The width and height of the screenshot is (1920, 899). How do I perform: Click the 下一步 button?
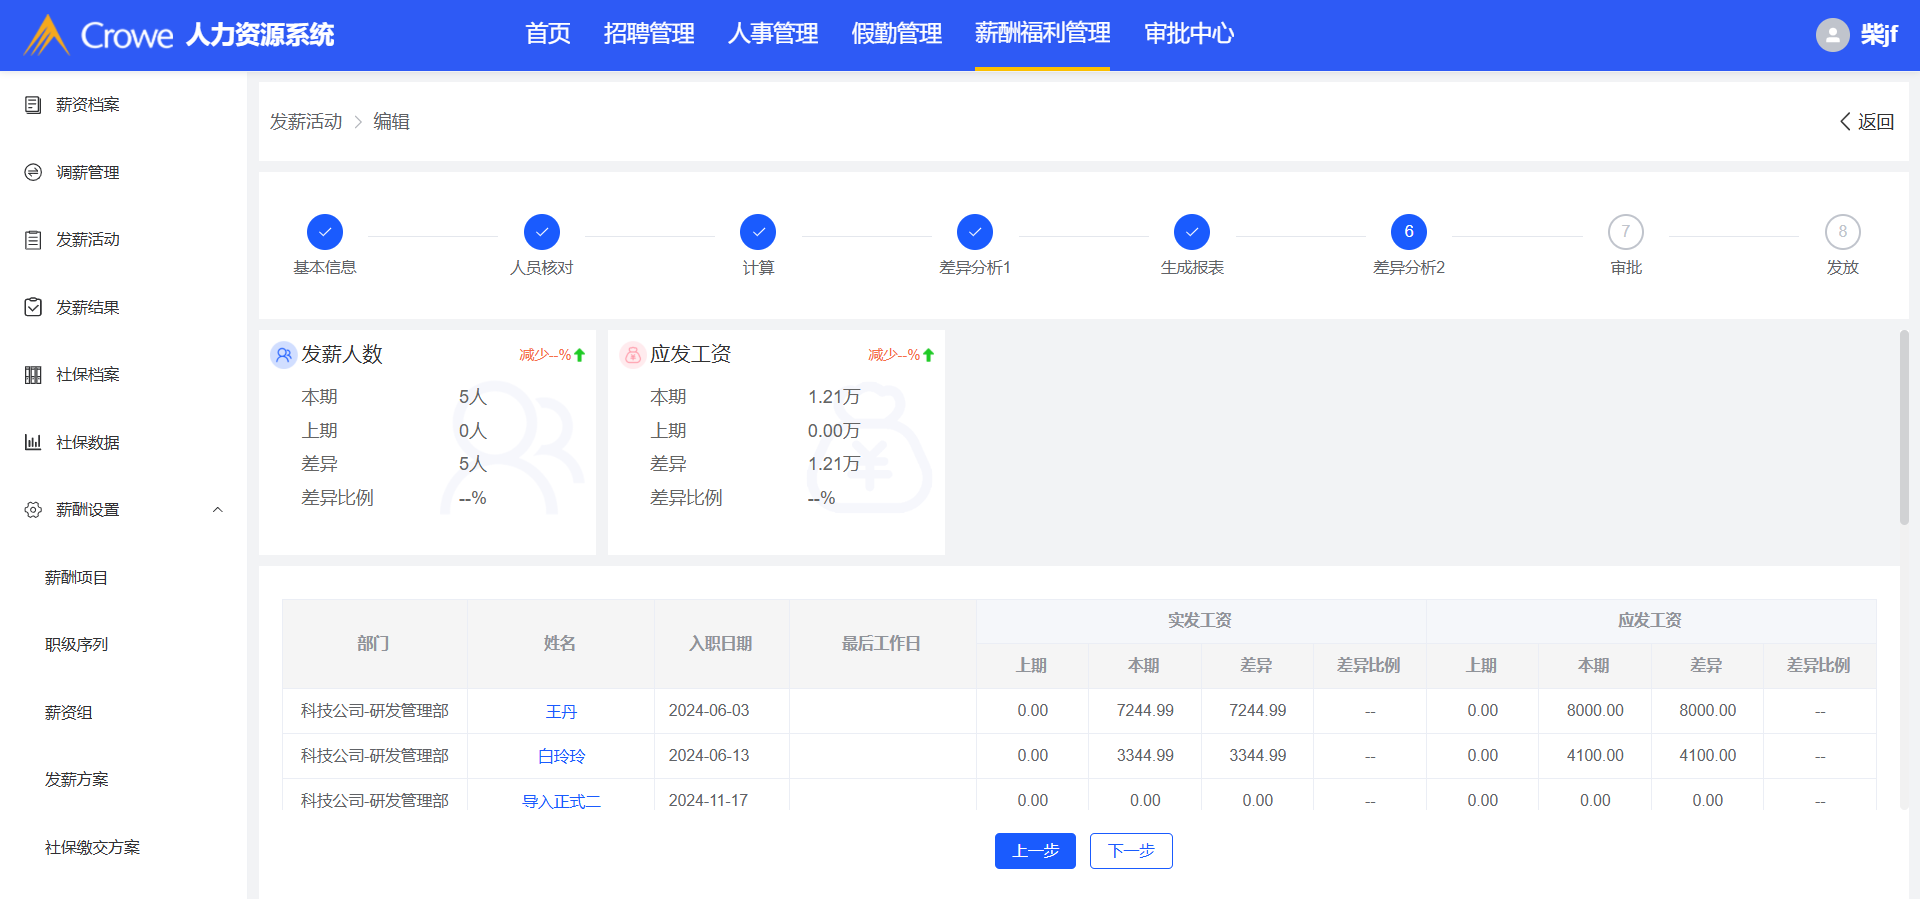point(1131,851)
